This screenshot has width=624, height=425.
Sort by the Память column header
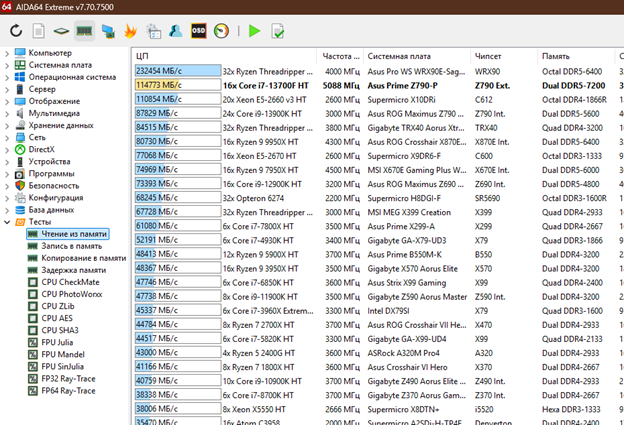click(576, 56)
